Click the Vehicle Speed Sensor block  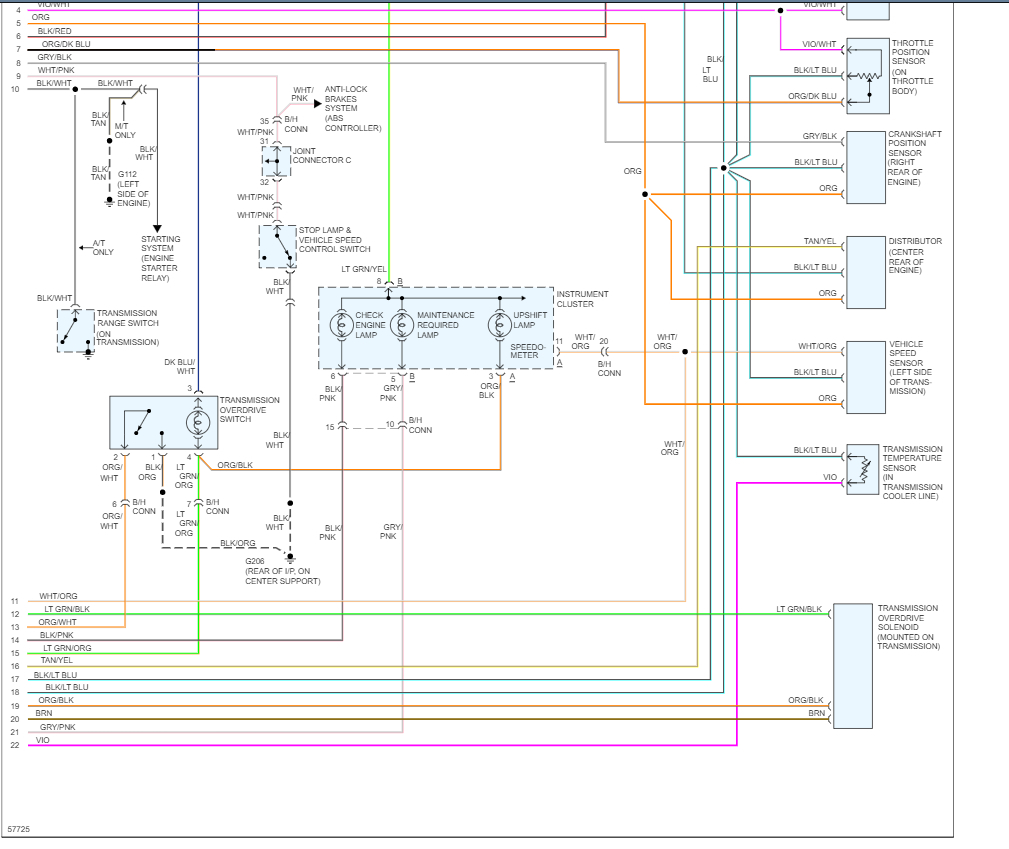coord(864,379)
